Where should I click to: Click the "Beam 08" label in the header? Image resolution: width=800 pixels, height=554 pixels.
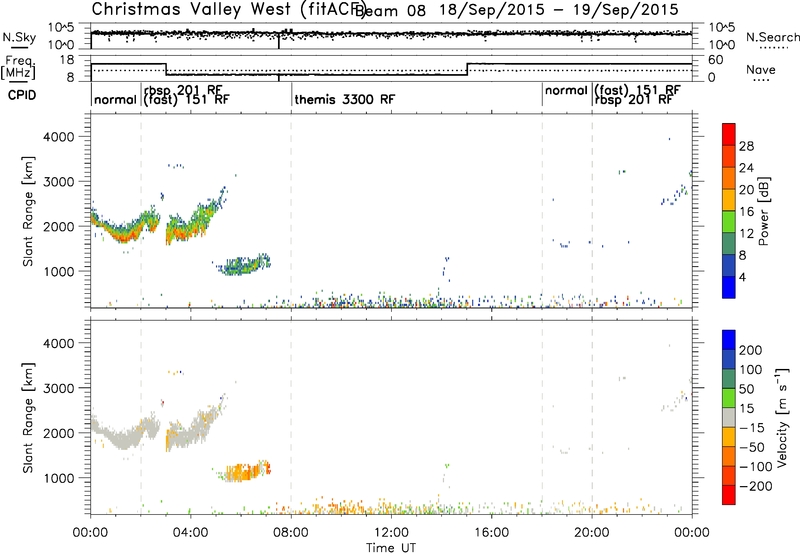(x=391, y=10)
